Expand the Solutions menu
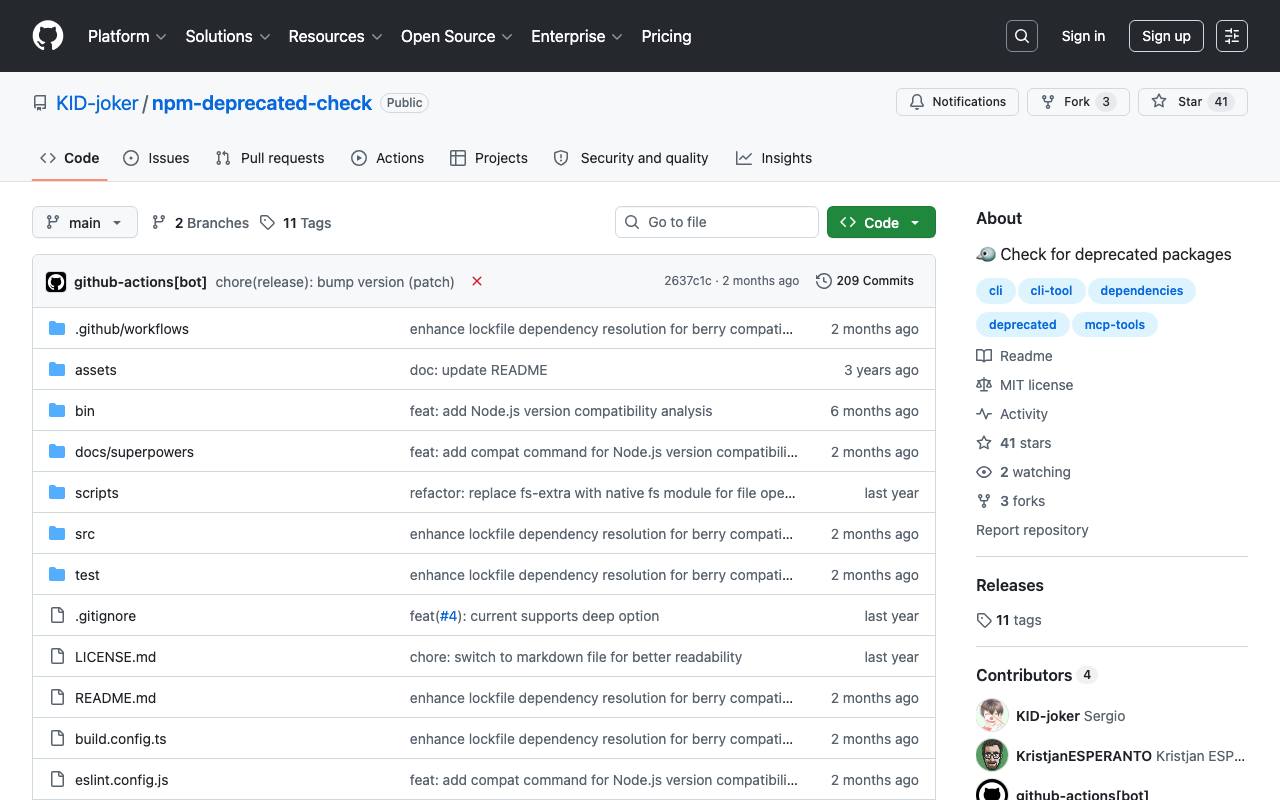This screenshot has height=800, width=1280. click(x=228, y=36)
